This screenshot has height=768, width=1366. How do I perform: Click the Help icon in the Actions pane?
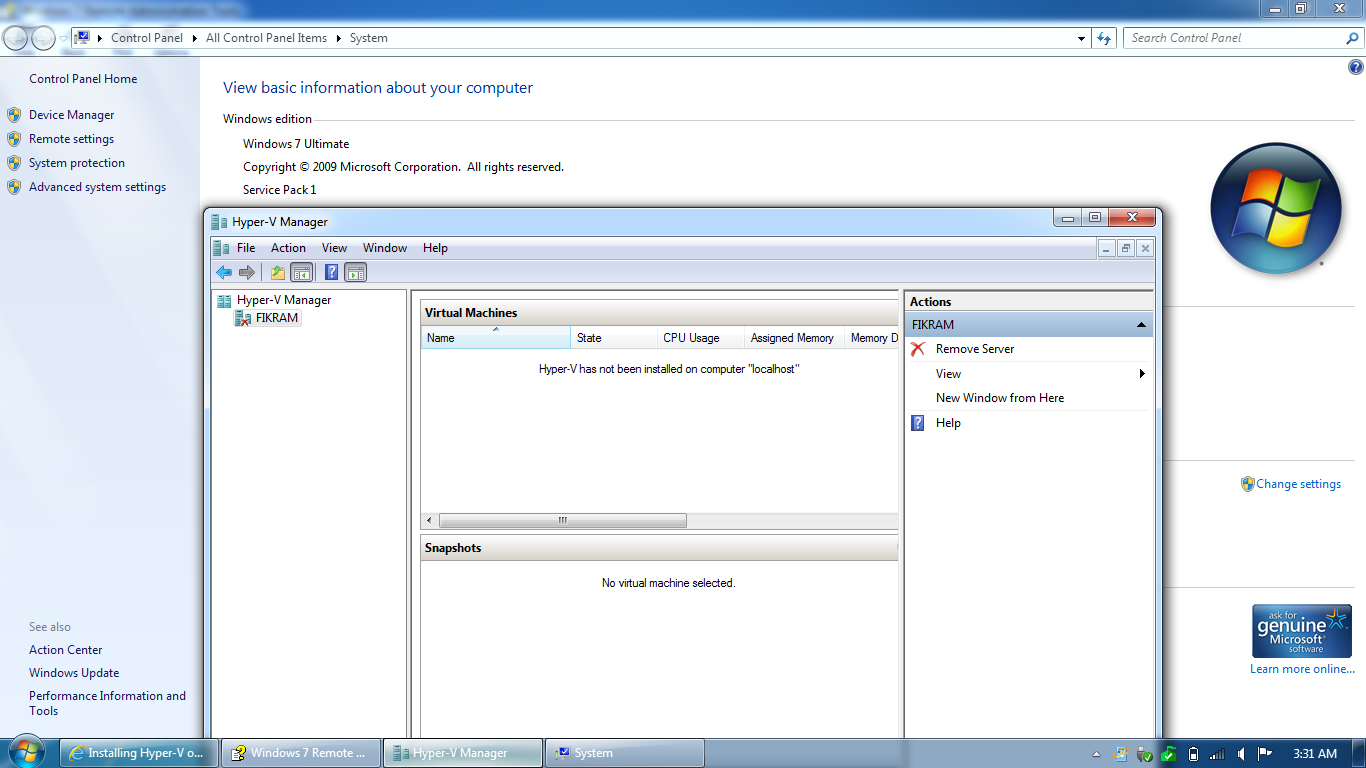pos(918,423)
